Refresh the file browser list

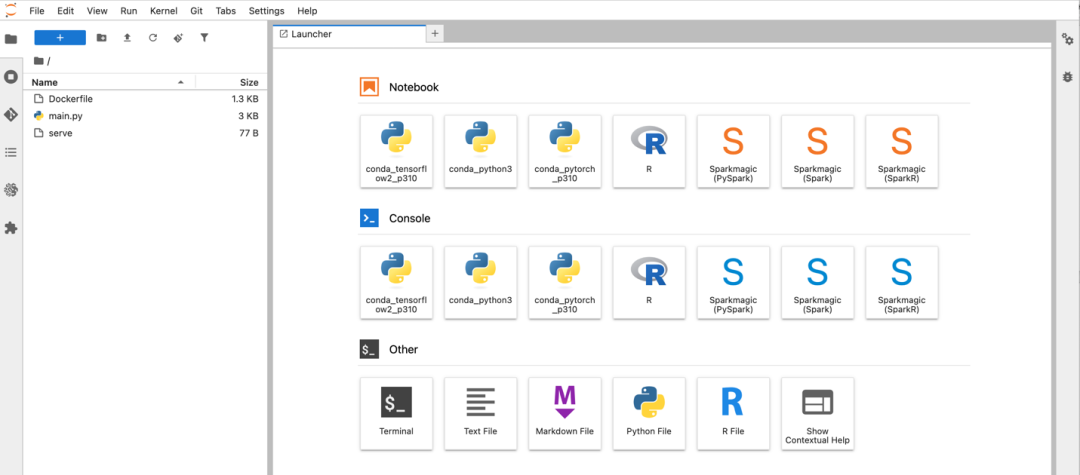(x=153, y=38)
